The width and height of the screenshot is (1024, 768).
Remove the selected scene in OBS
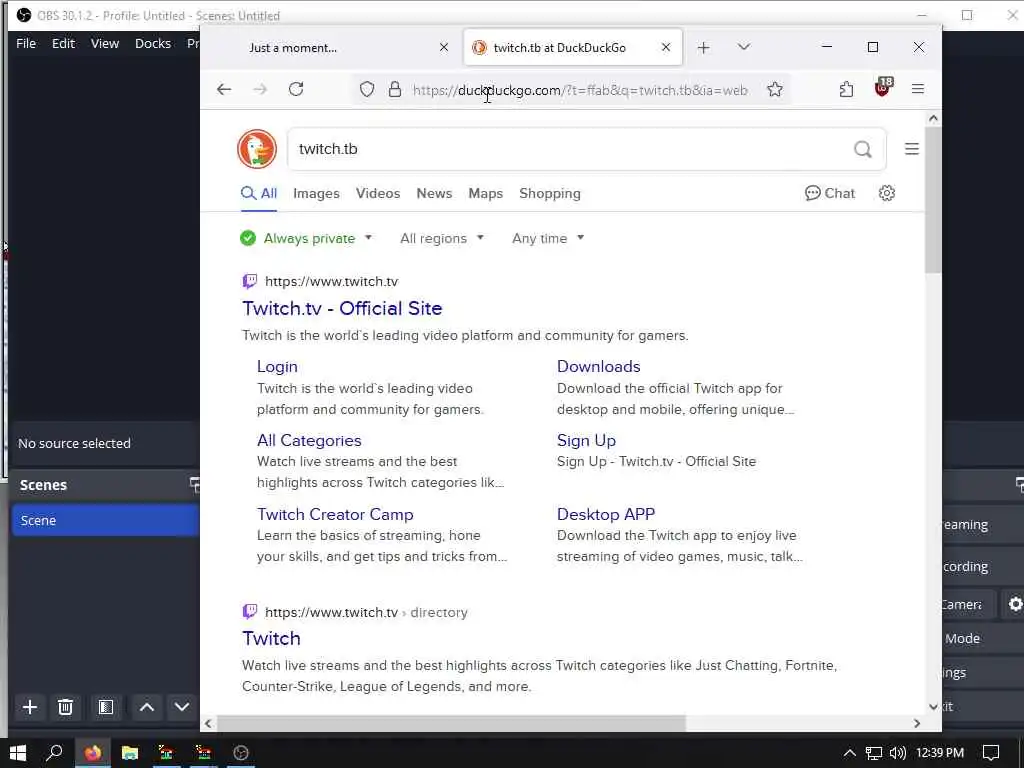[65, 707]
